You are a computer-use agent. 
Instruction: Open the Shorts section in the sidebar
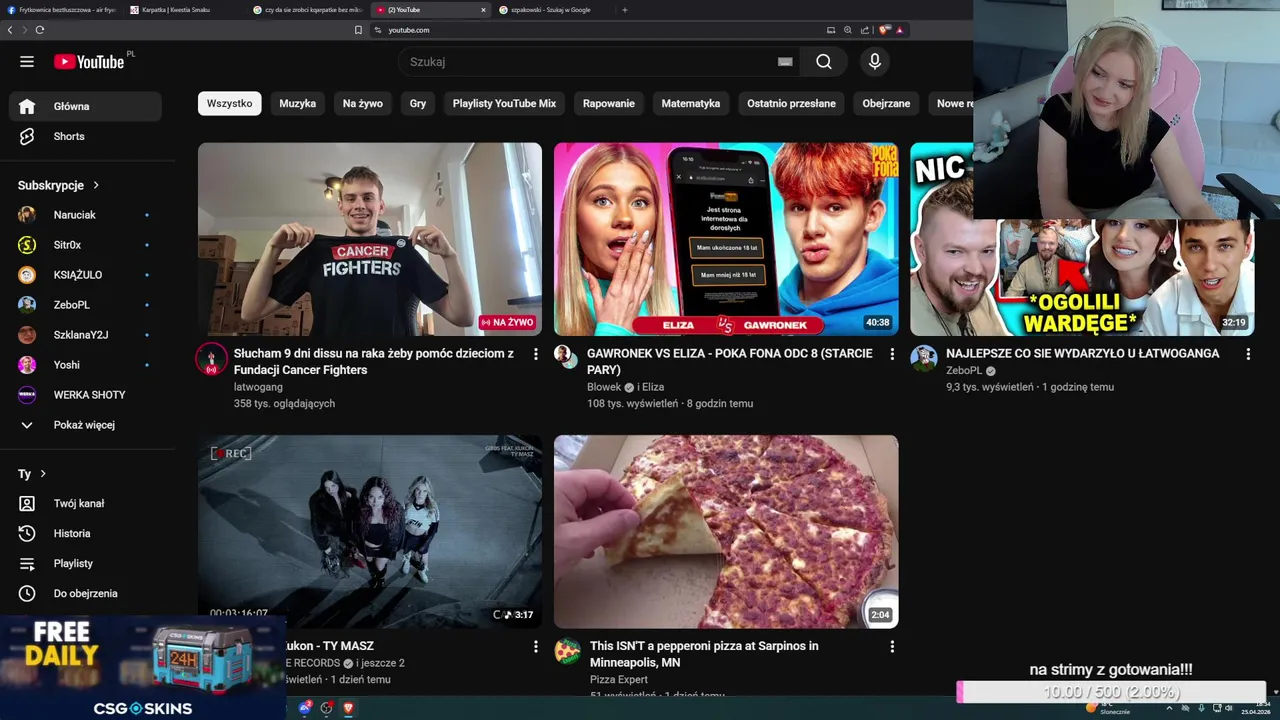[x=85, y=136]
